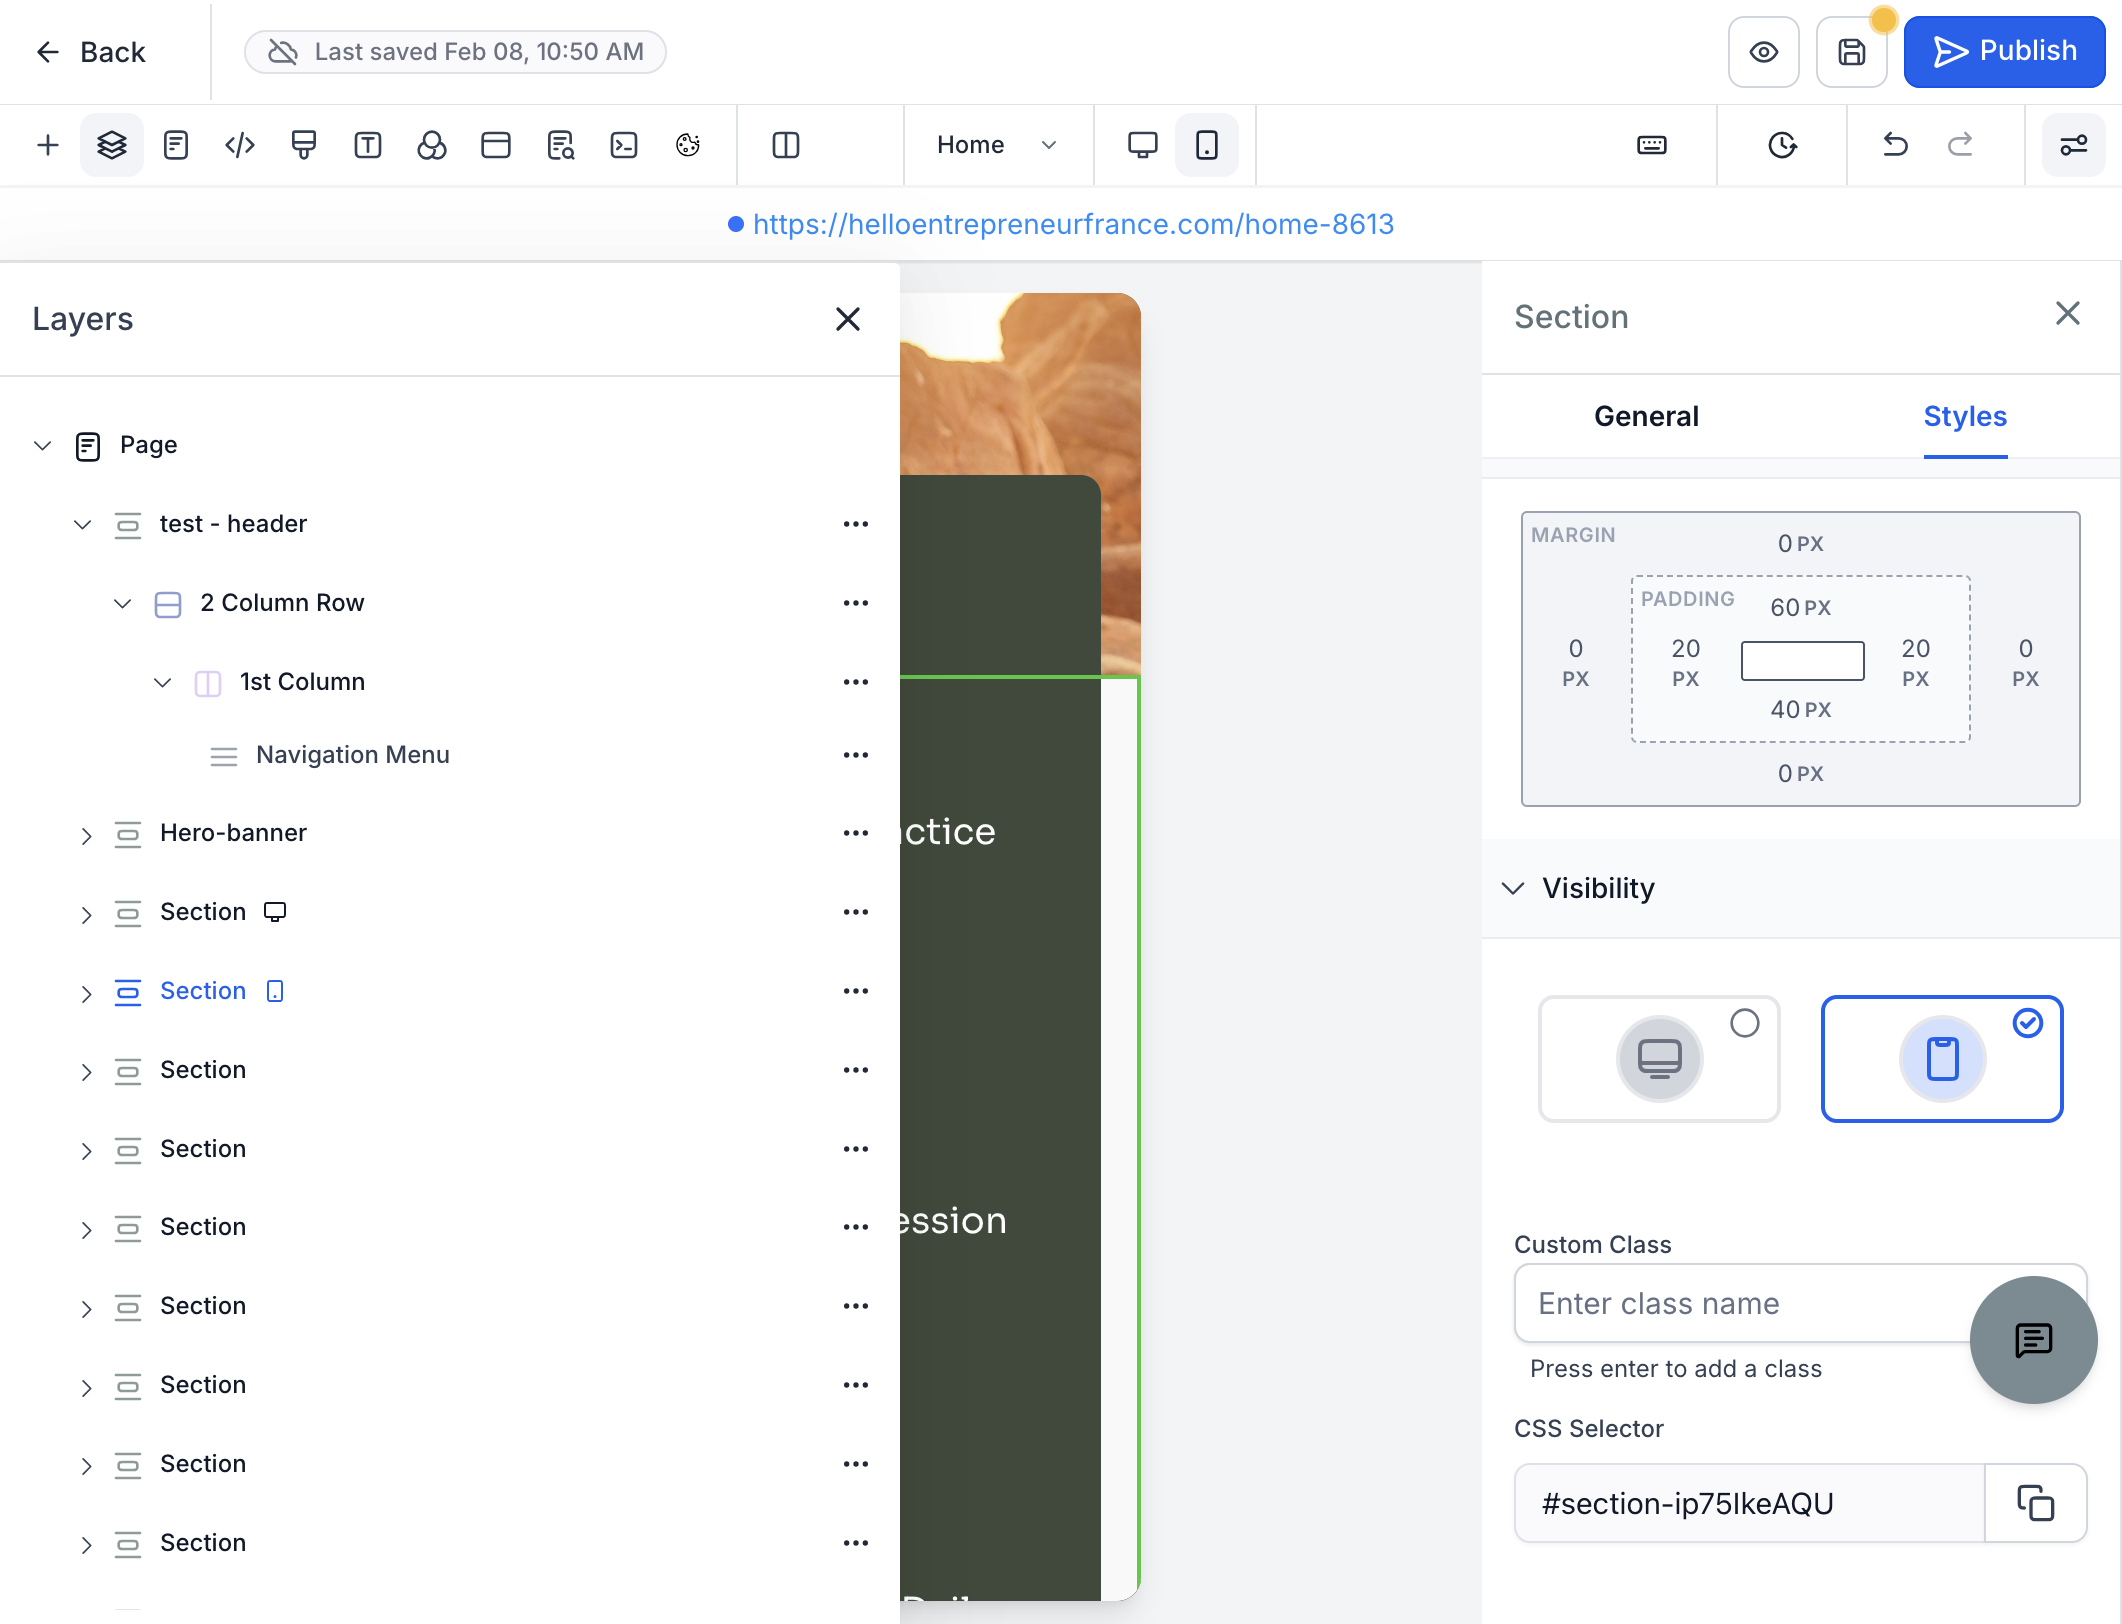Screen dimensions: 2122x1624
Task: Select the Navigation Menu layer
Action: (353, 755)
